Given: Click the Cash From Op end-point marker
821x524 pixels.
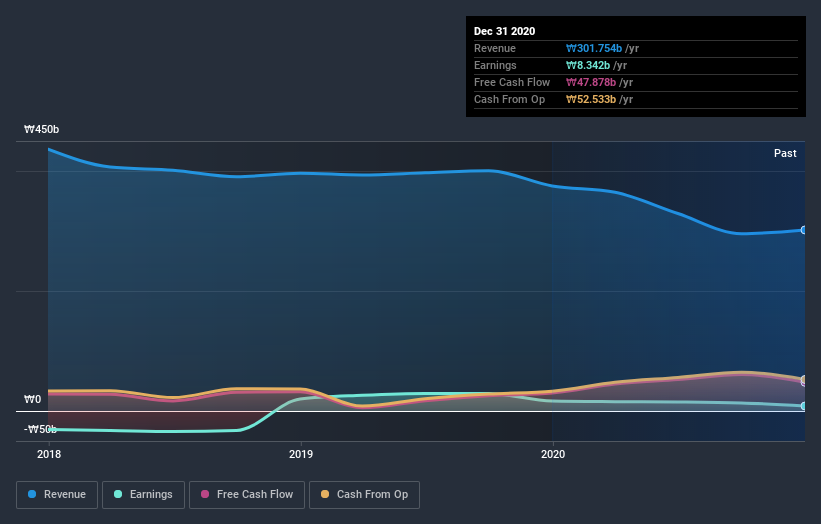Looking at the screenshot, I should (804, 379).
